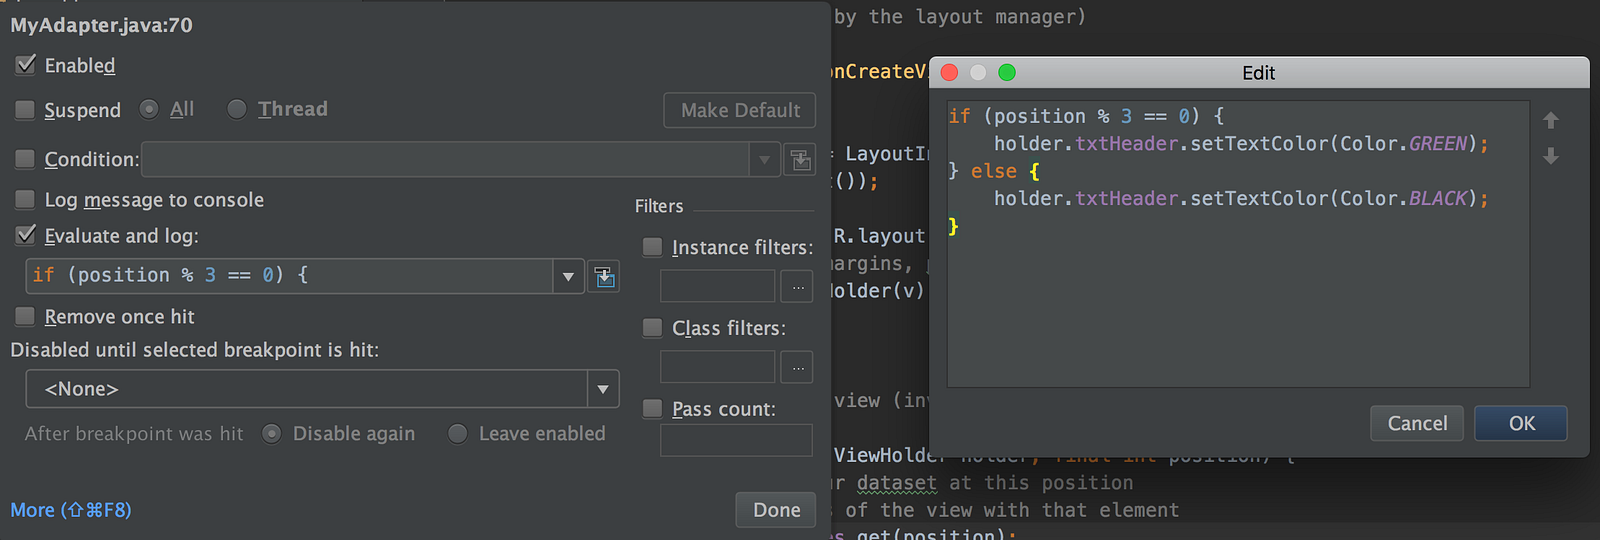
Task: Click the down arrow in Edit dialog
Action: pyautogui.click(x=1551, y=156)
